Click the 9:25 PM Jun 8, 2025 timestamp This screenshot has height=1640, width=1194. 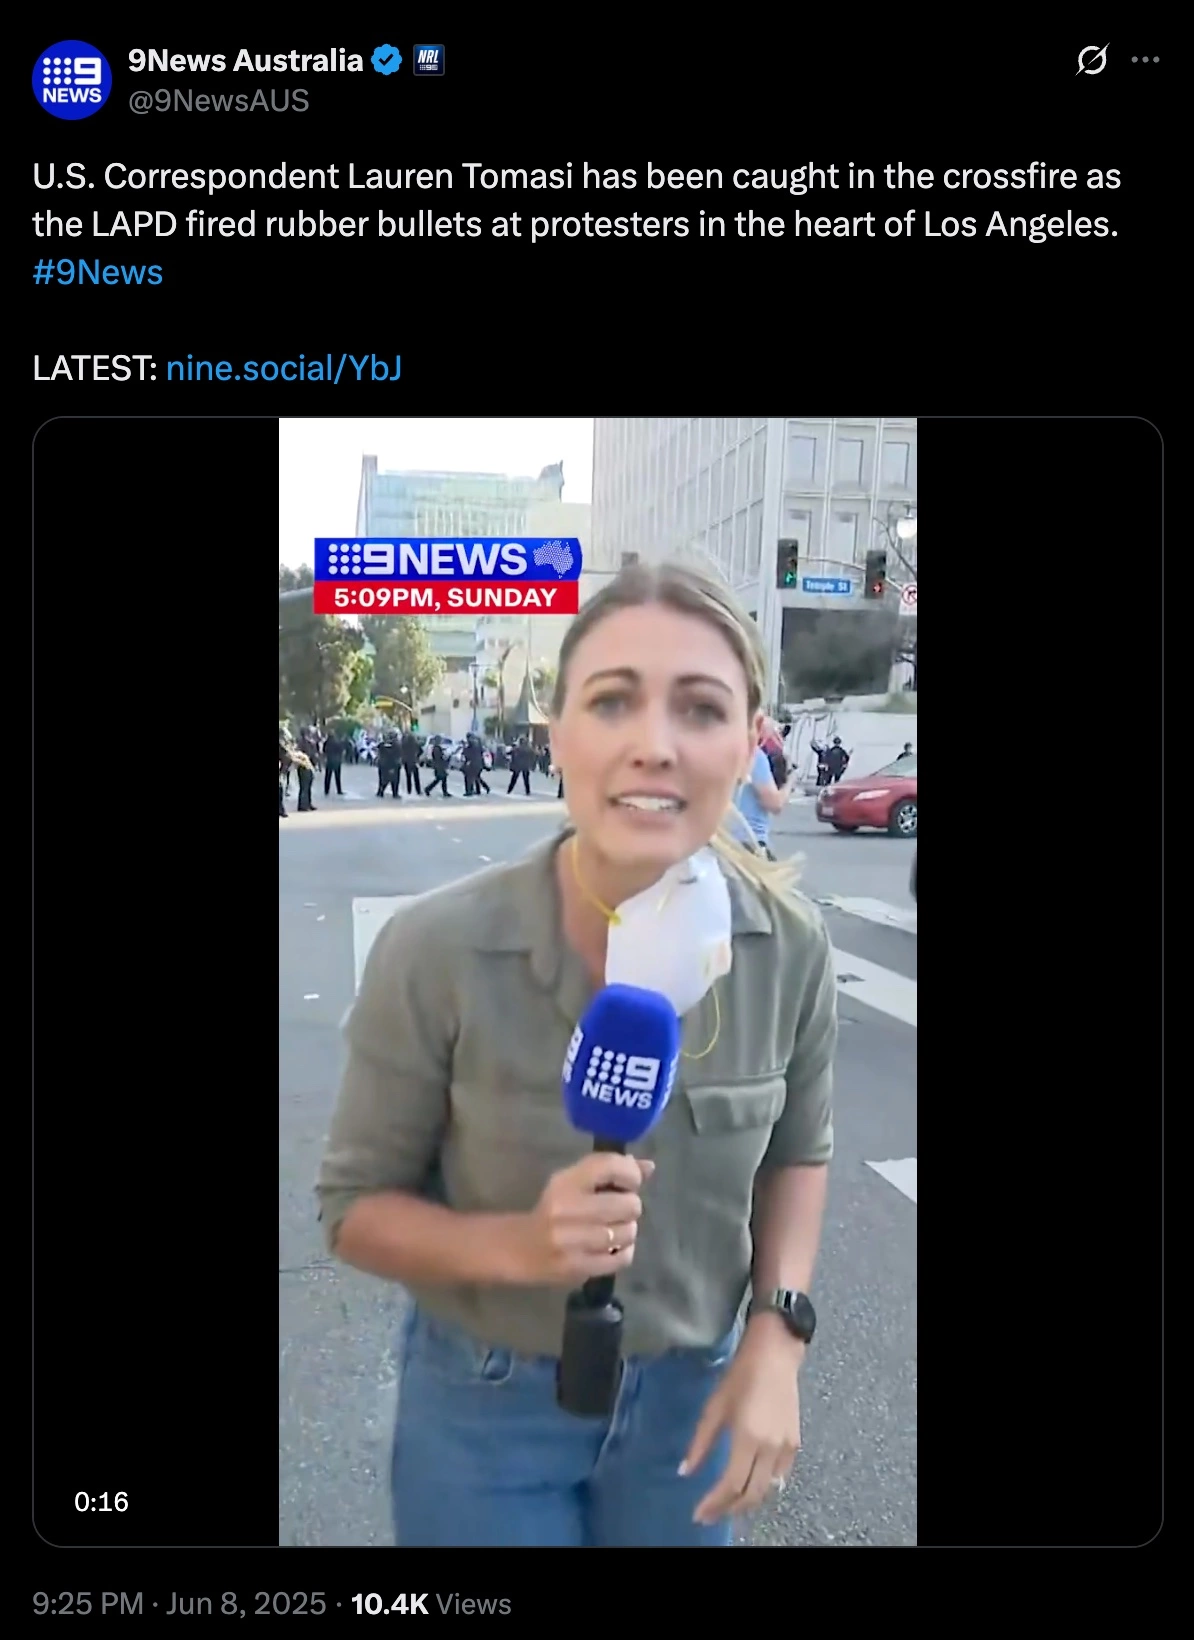pos(179,1604)
